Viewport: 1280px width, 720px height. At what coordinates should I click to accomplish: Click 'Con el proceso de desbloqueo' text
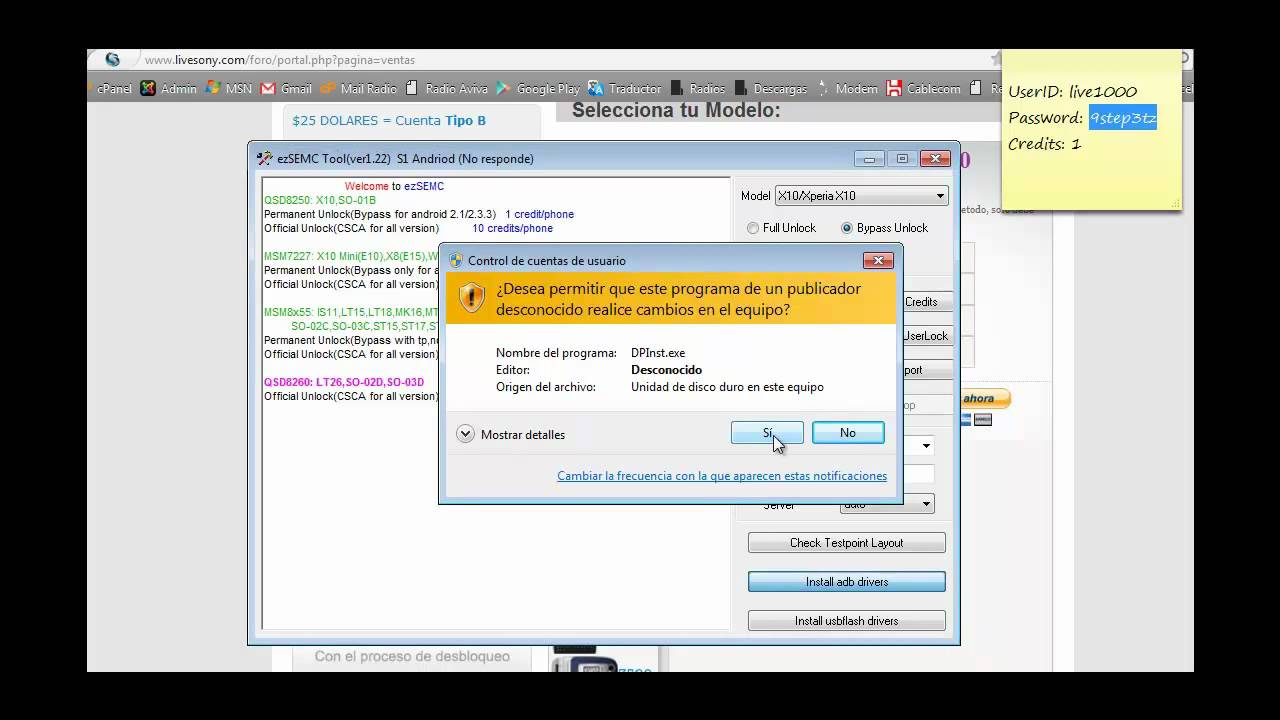tap(412, 657)
